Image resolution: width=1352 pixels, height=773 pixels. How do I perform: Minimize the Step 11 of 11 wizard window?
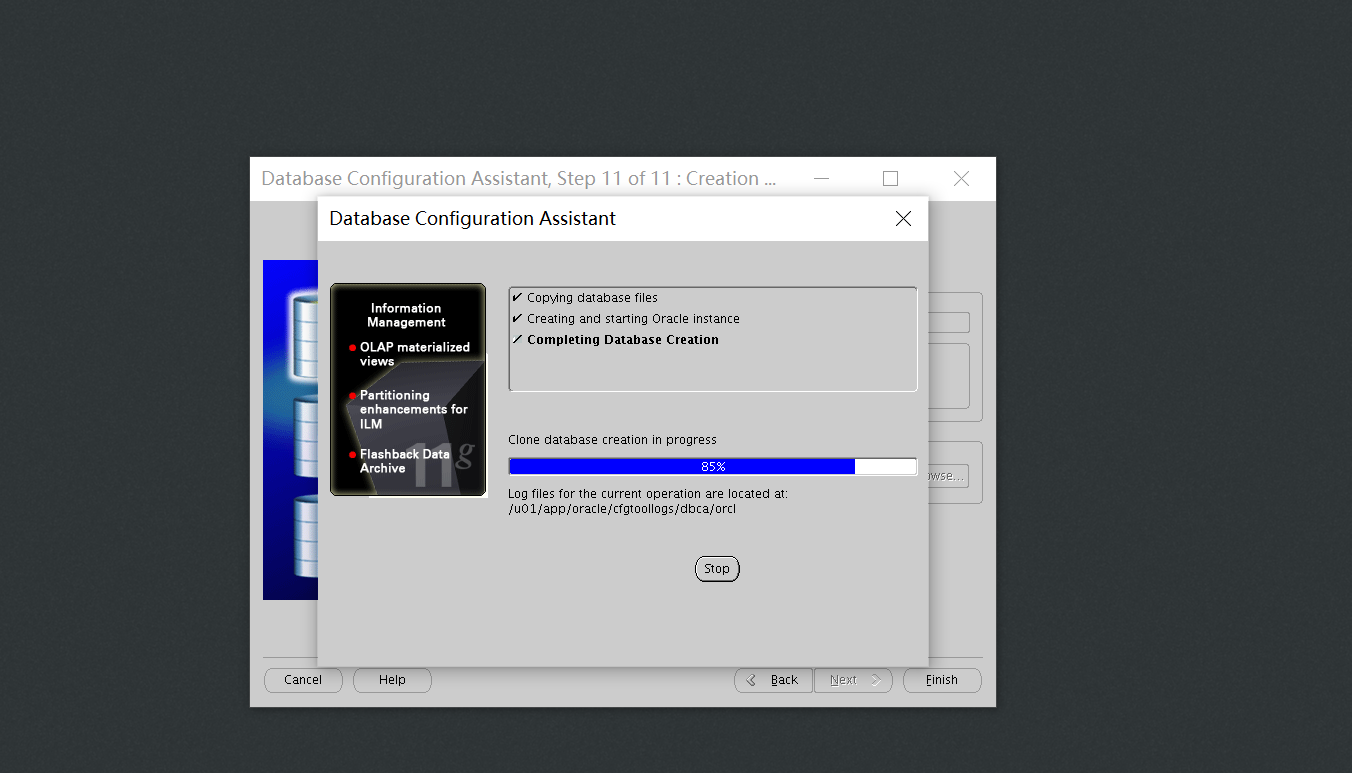pos(821,178)
